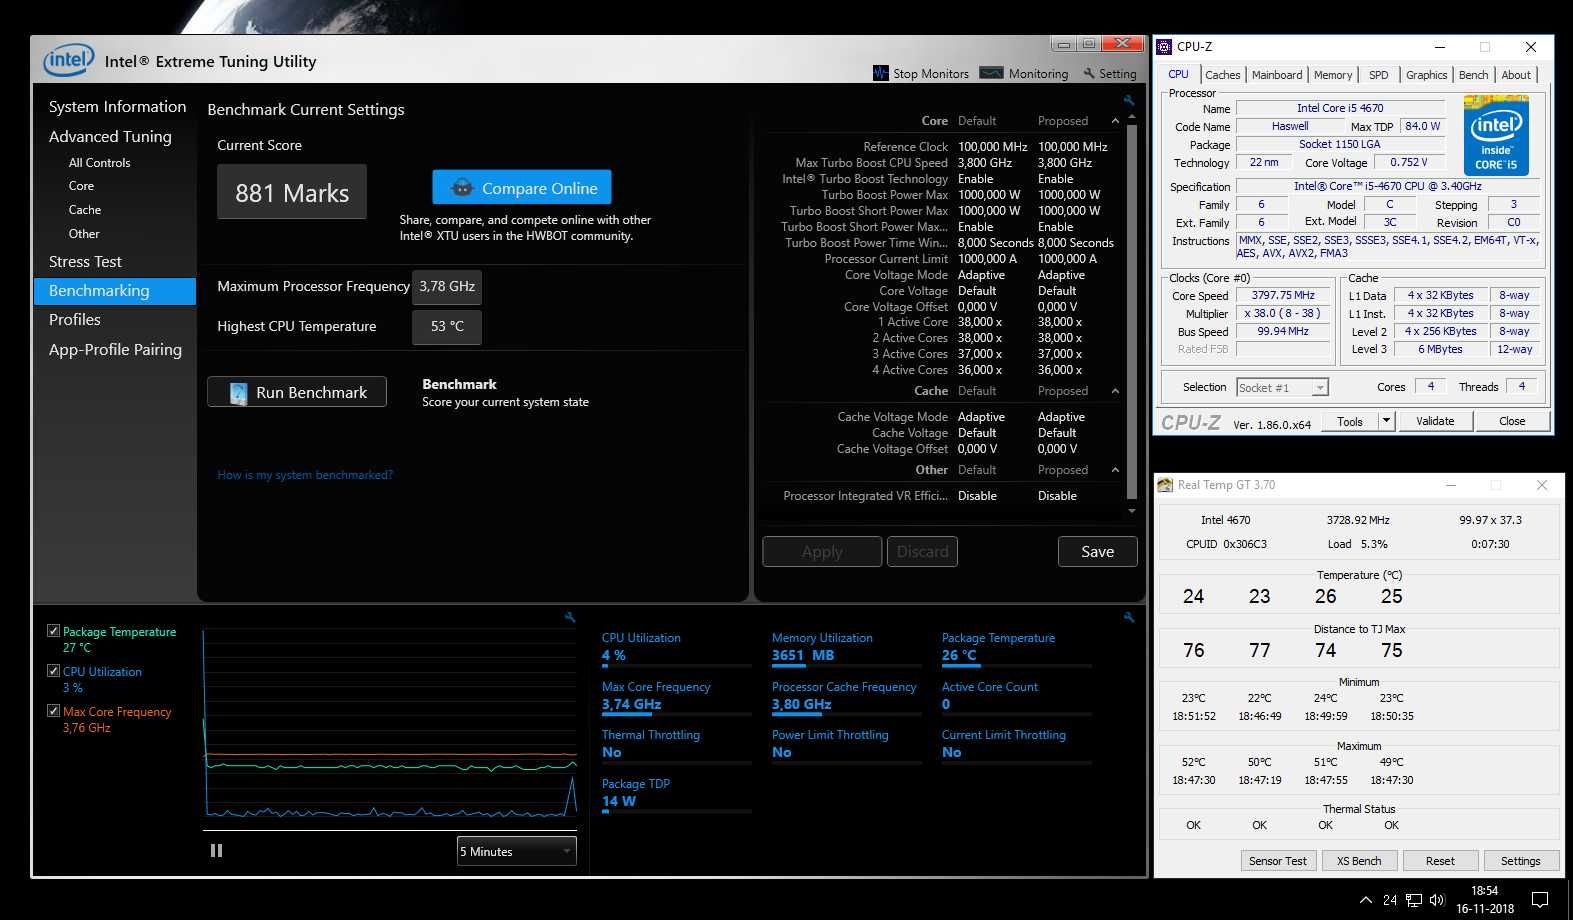The height and width of the screenshot is (920, 1573).
Task: Switch to CPU-Z Memory tab
Action: click(1333, 75)
